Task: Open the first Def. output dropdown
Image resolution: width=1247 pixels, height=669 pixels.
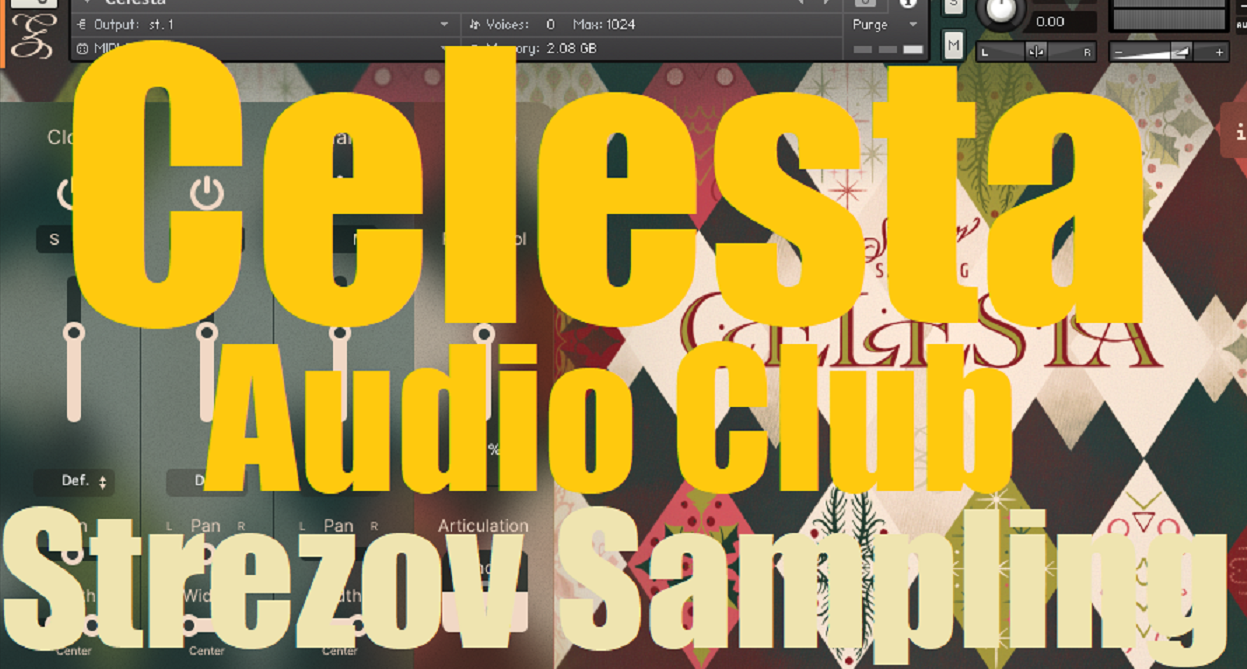Action: click(74, 481)
